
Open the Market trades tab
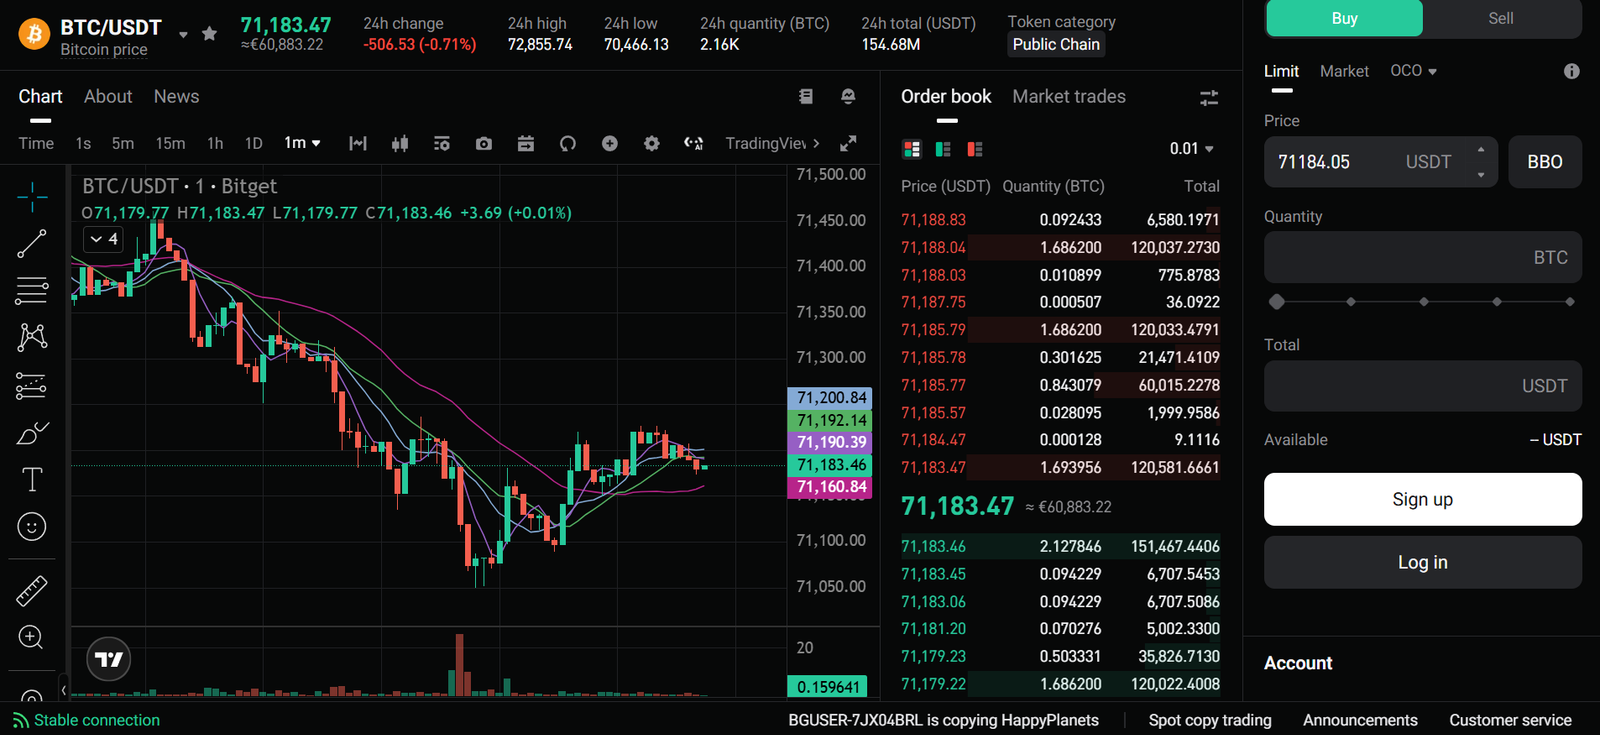click(x=1069, y=96)
